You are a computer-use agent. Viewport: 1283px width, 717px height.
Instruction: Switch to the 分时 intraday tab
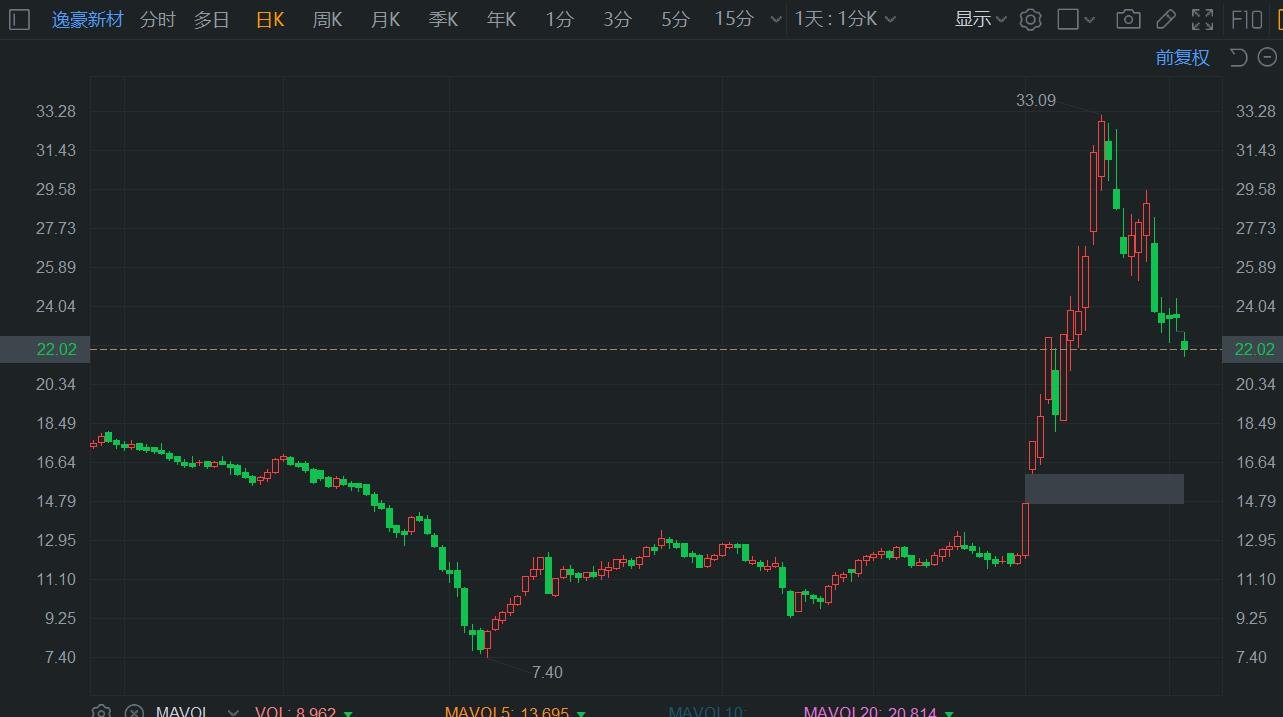coord(157,19)
